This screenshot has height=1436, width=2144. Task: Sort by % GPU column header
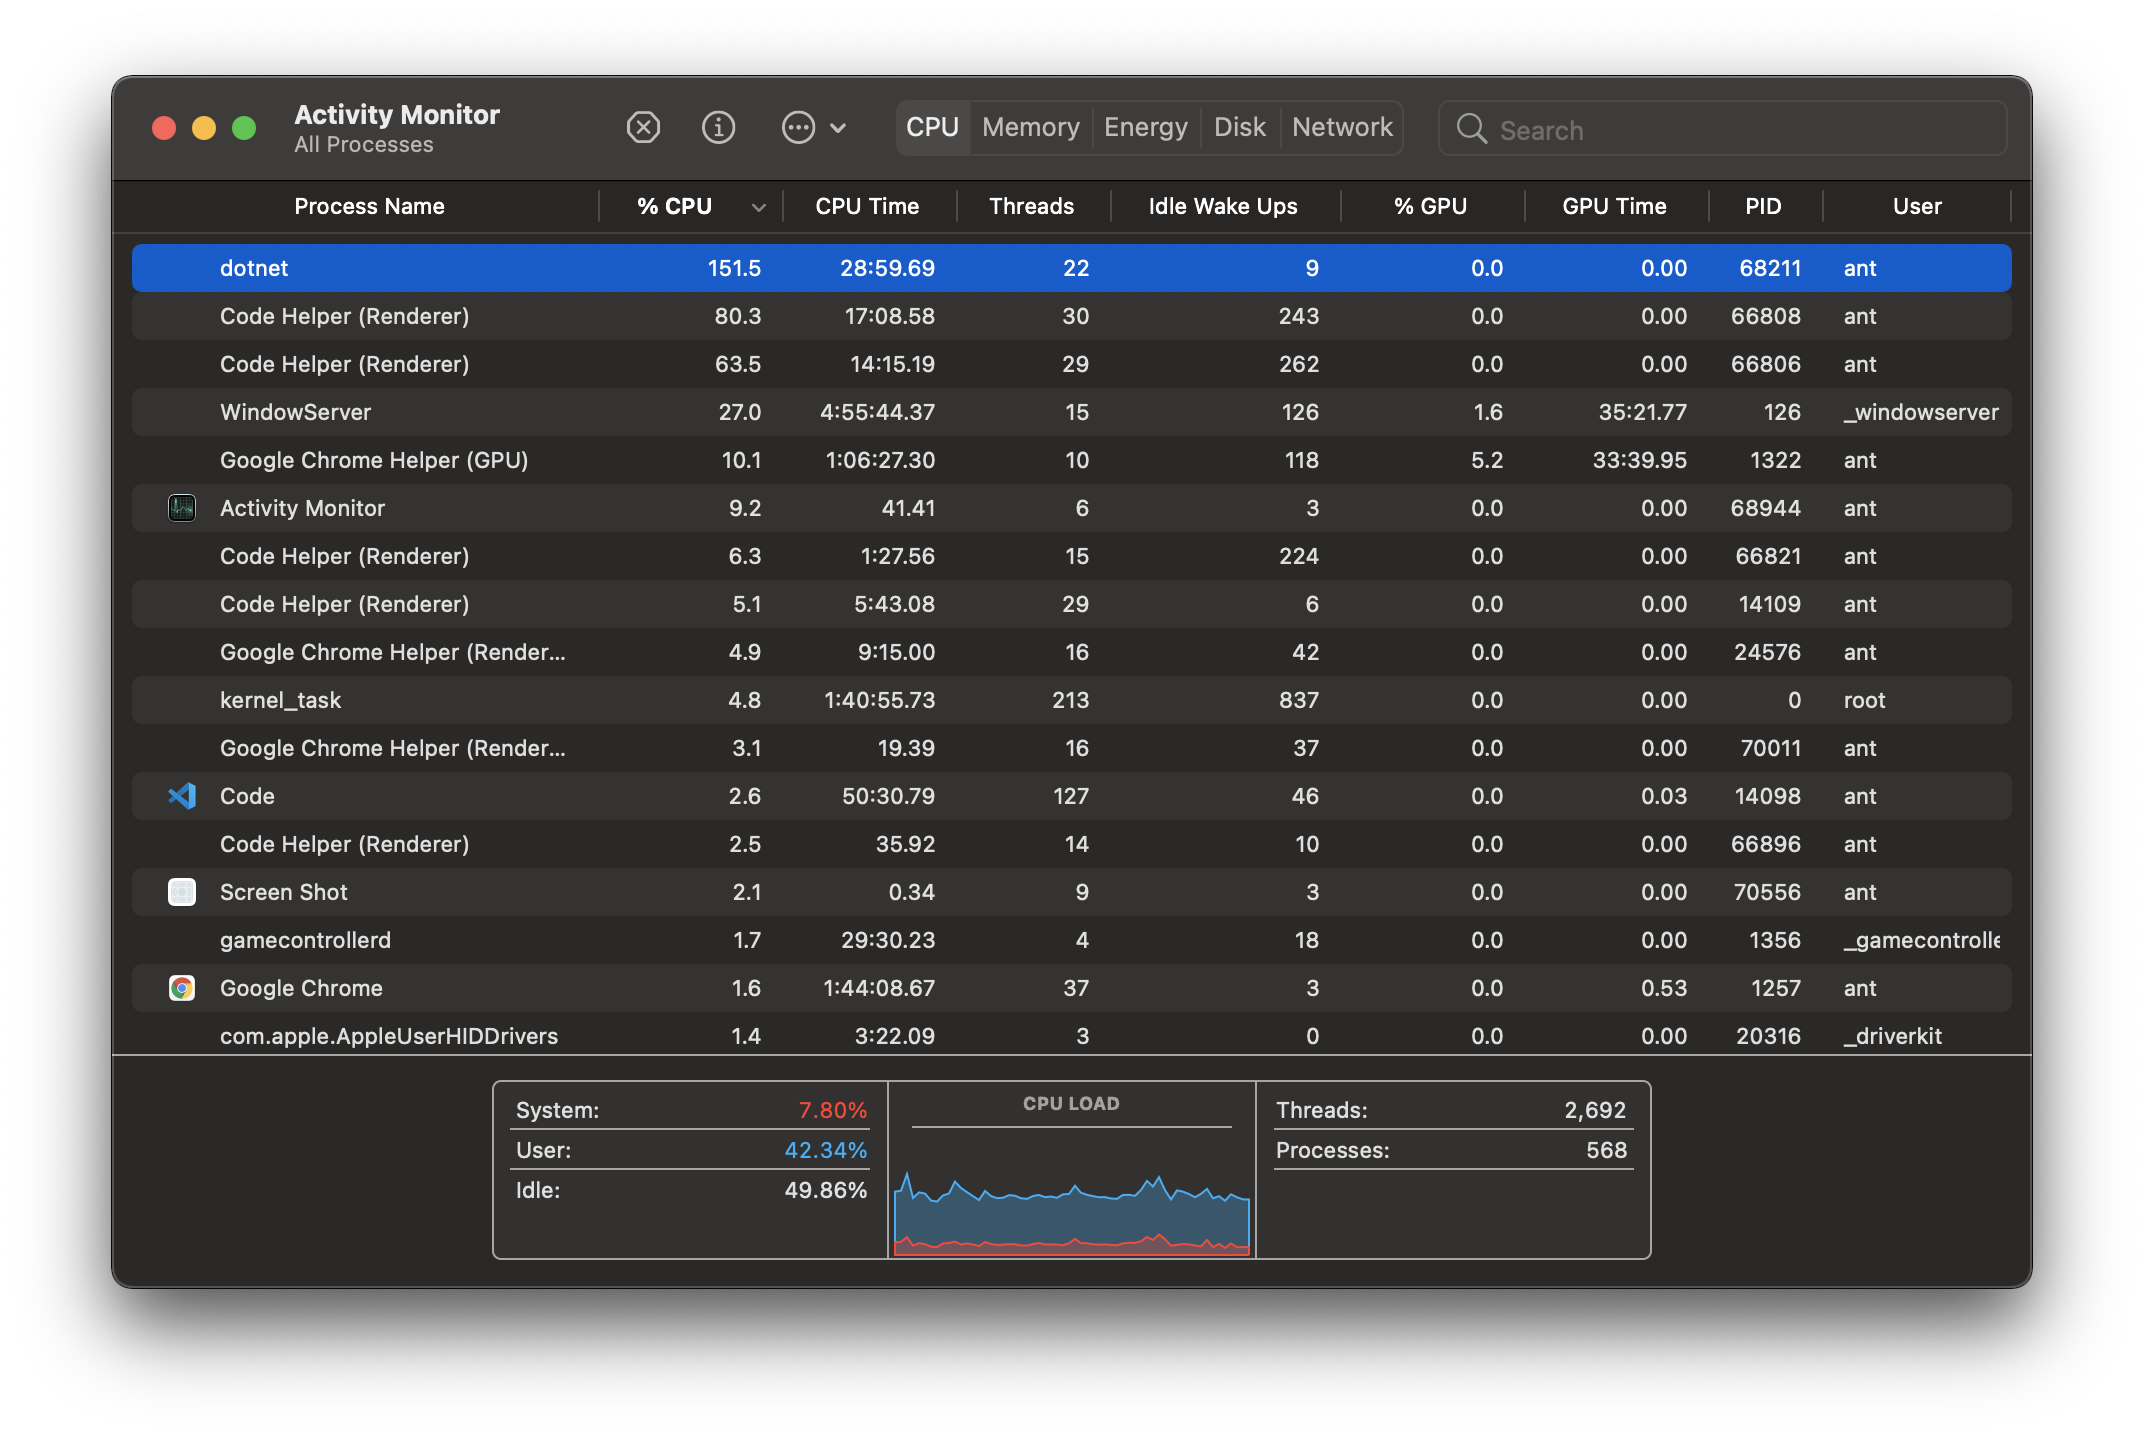tap(1430, 207)
